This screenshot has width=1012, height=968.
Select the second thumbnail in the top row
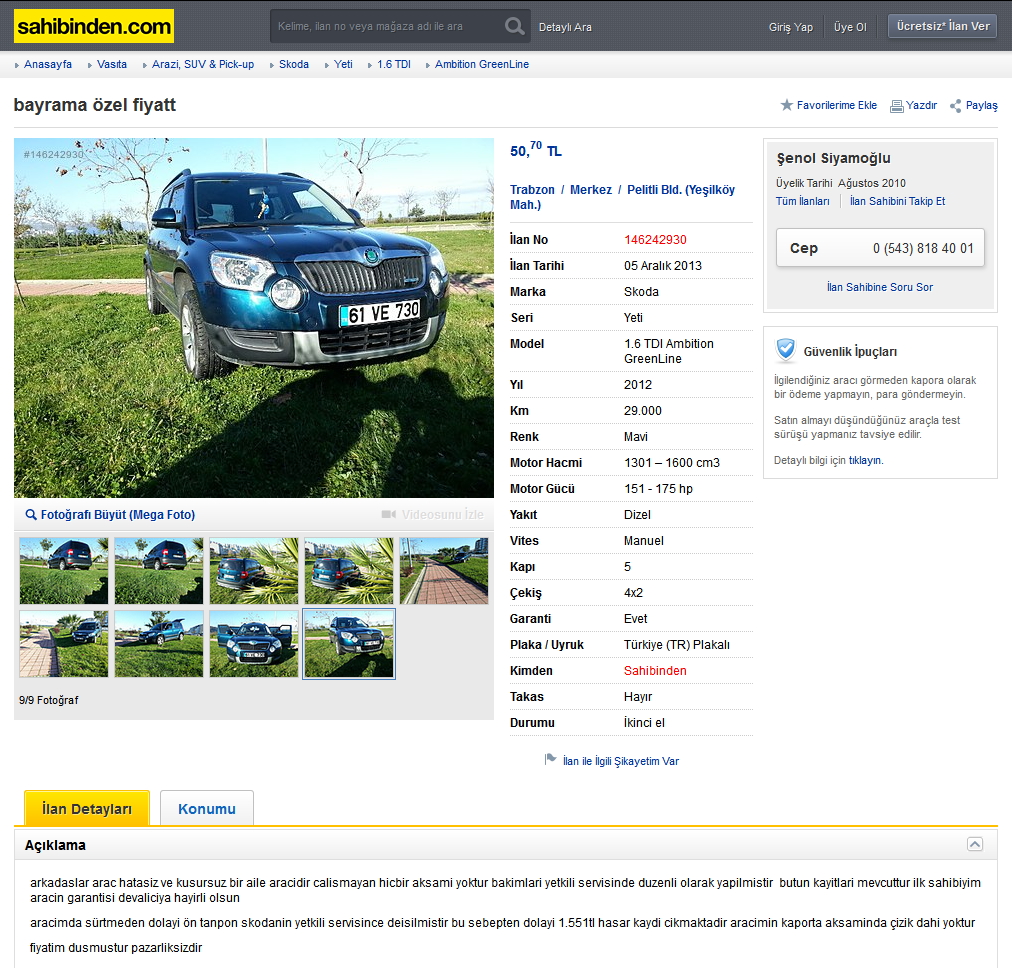159,571
